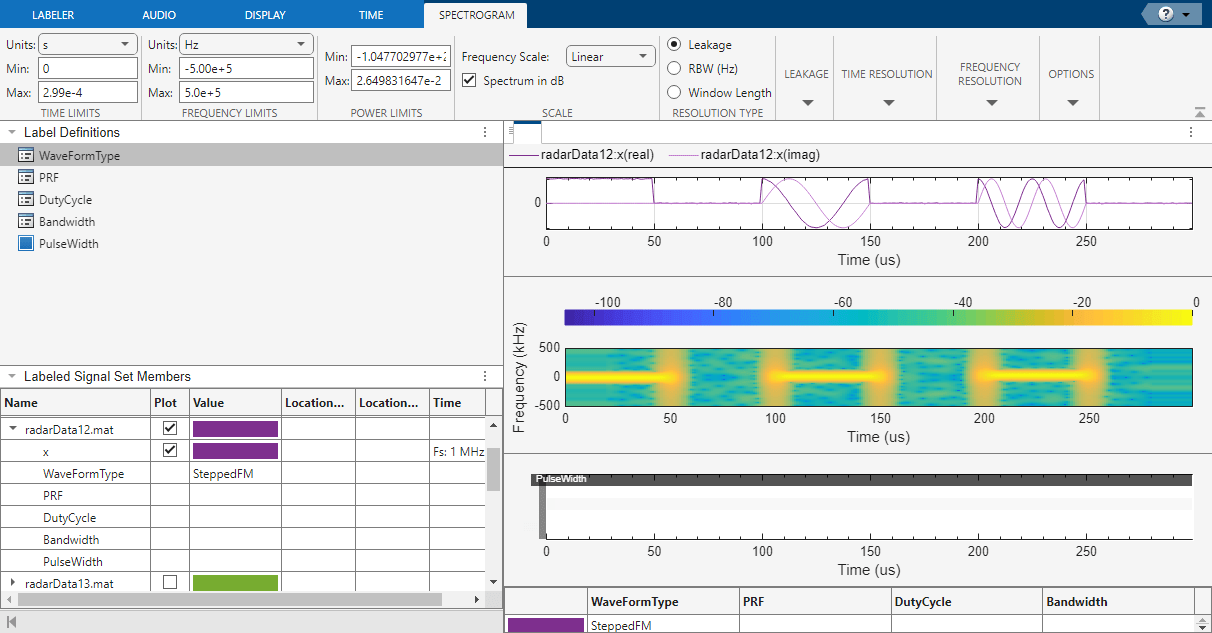Image resolution: width=1212 pixels, height=633 pixels.
Task: Open the Time Resolution section
Action: [x=887, y=86]
